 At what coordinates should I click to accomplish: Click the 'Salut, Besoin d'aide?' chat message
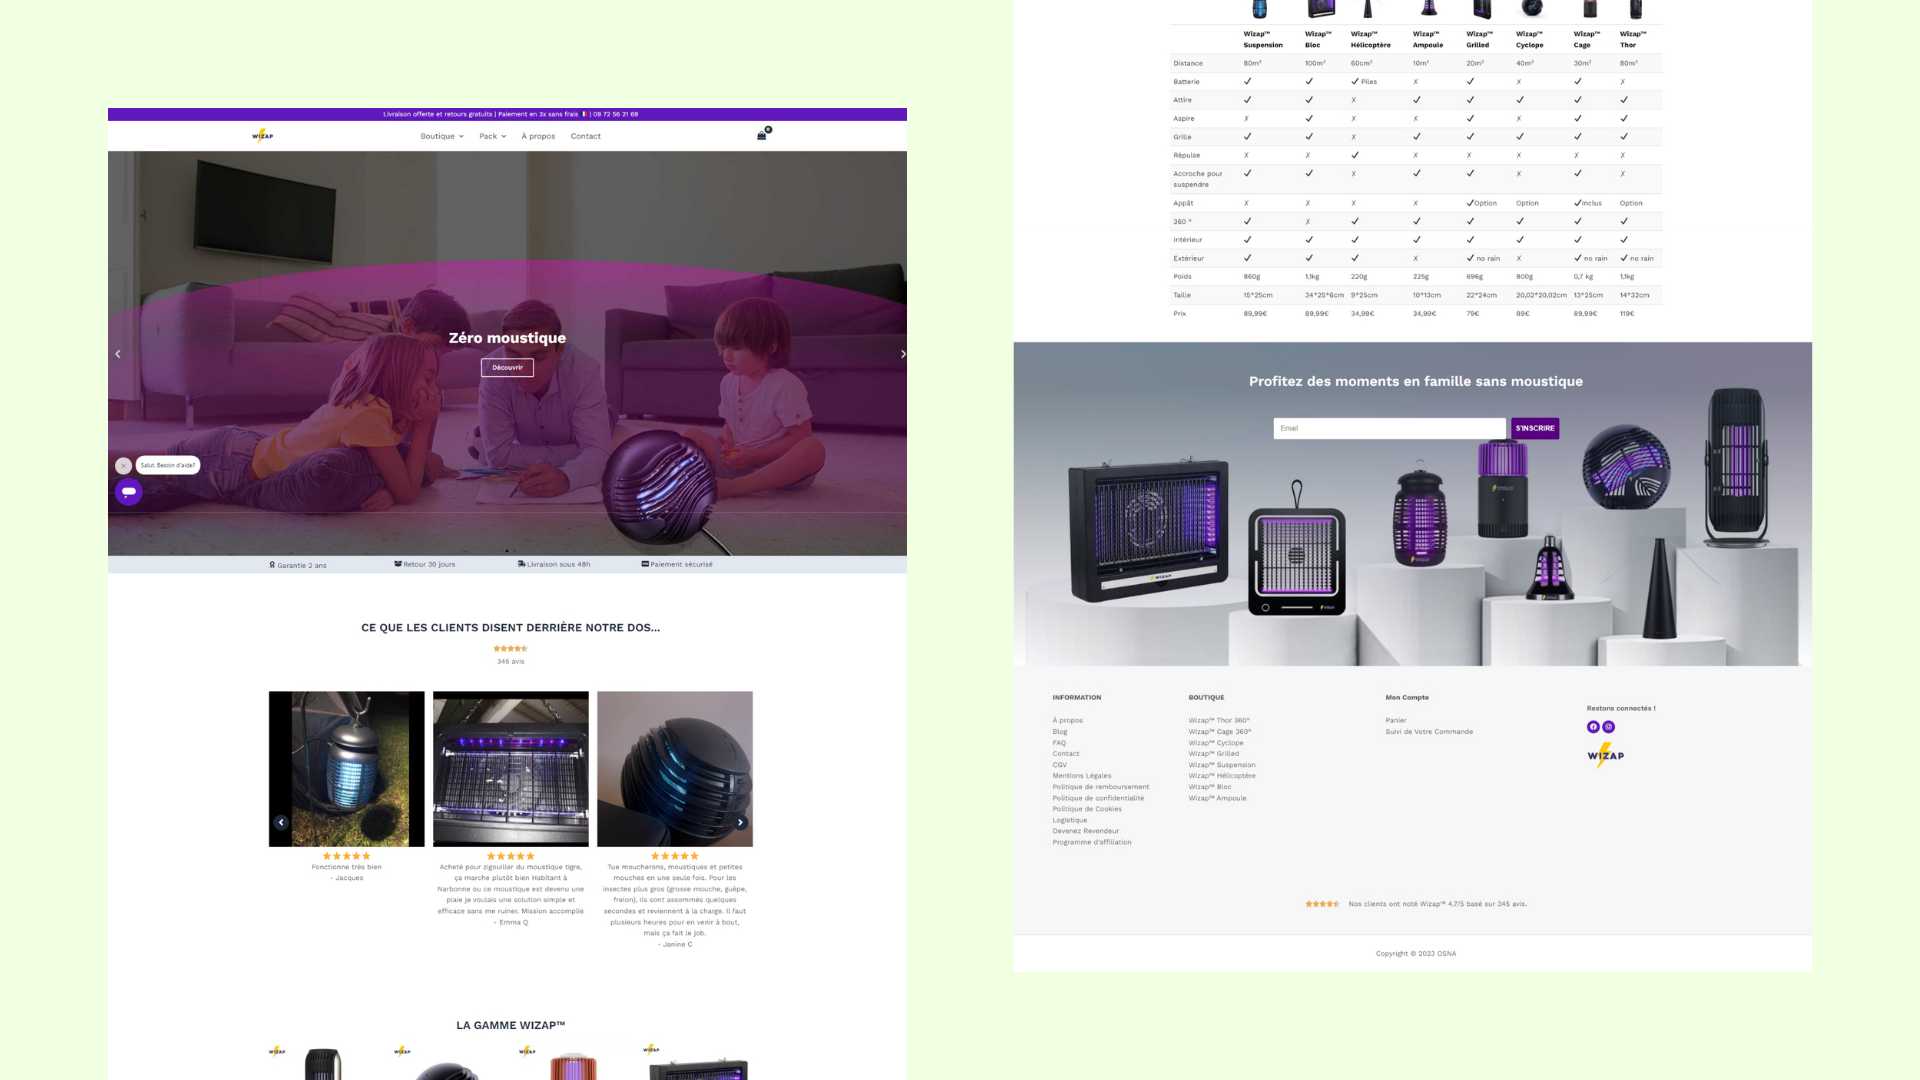(168, 465)
